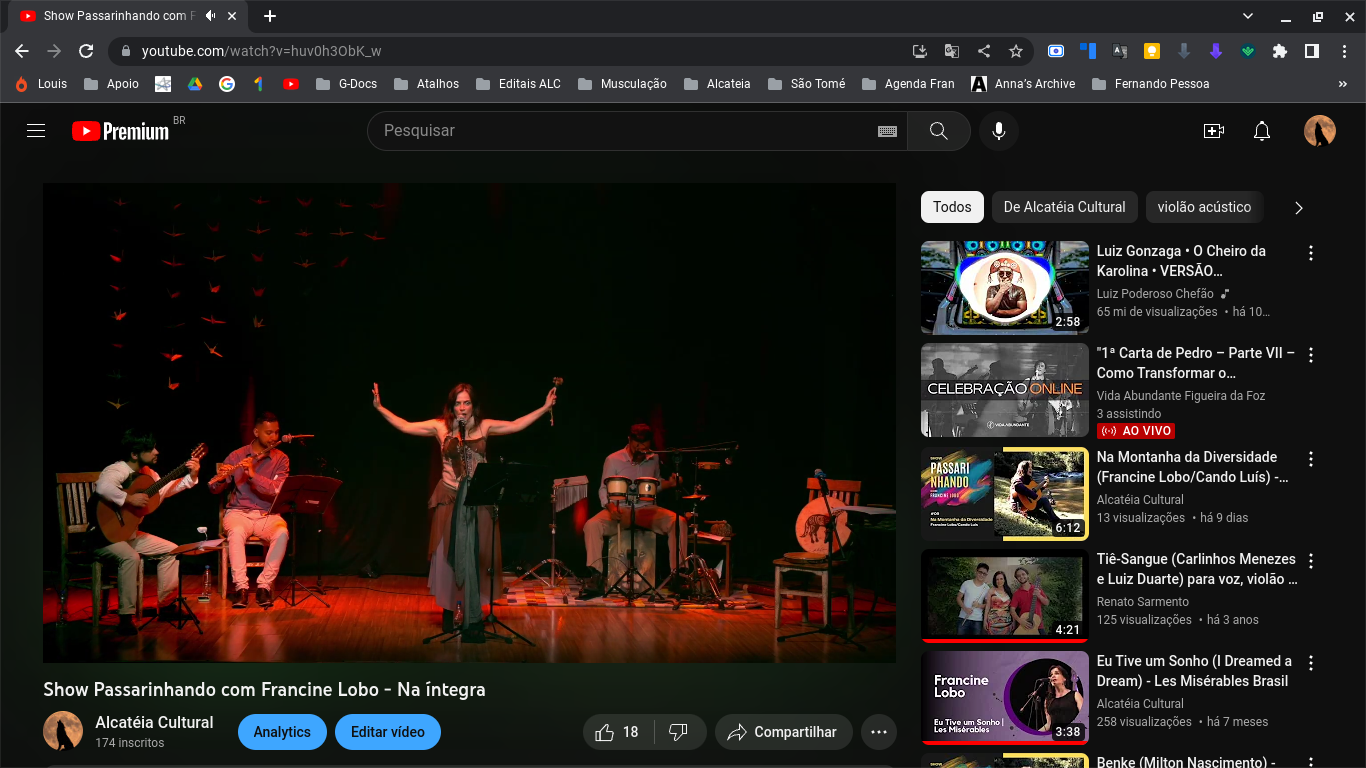The image size is (1366, 768).
Task: Open the São Tomé bookmarks folder
Action: click(x=806, y=84)
